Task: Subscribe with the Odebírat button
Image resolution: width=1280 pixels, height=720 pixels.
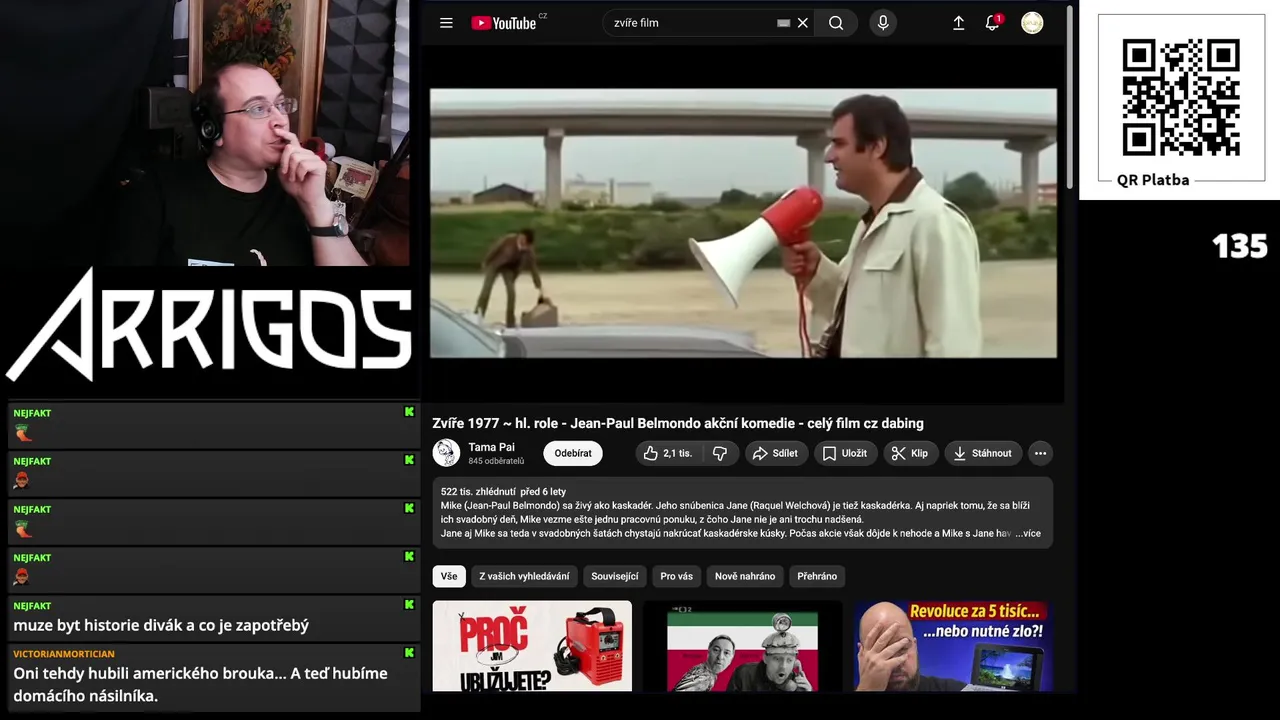Action: click(x=573, y=453)
